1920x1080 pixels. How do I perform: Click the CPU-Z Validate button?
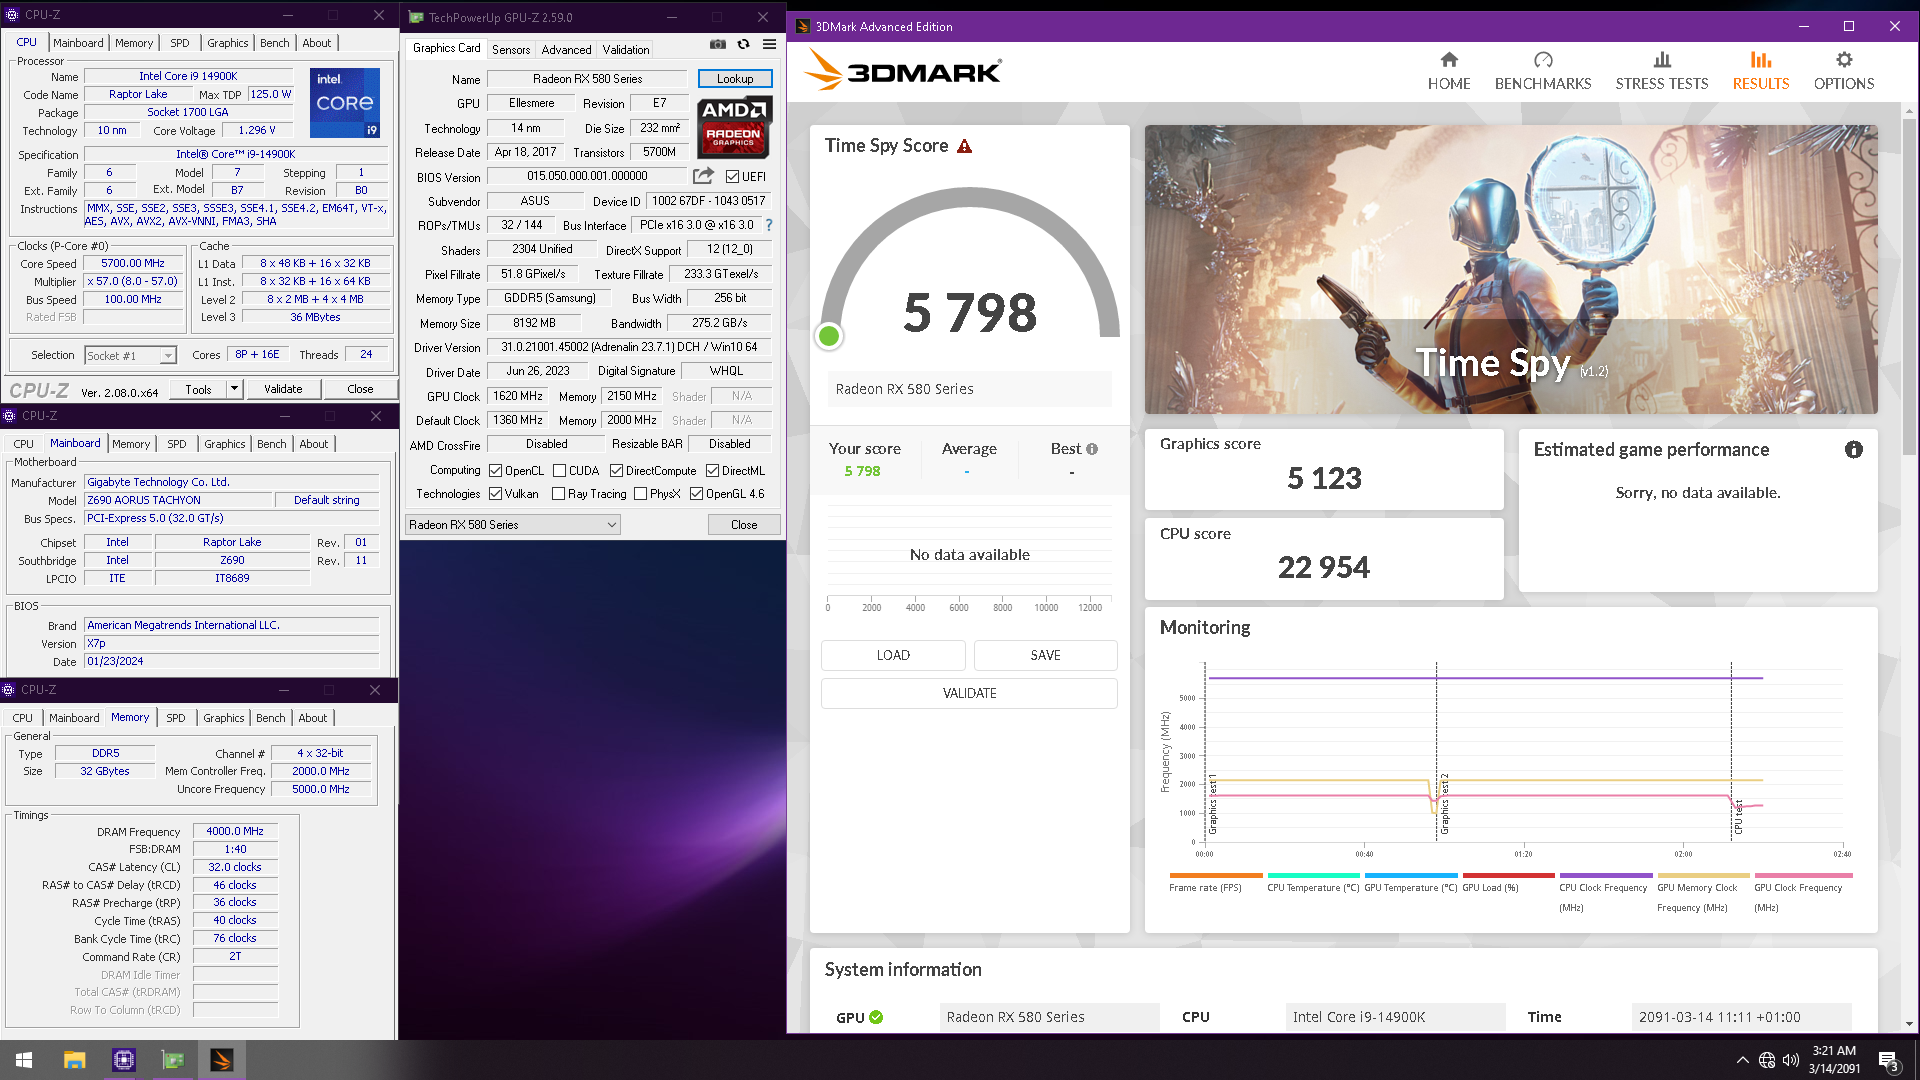tap(283, 389)
